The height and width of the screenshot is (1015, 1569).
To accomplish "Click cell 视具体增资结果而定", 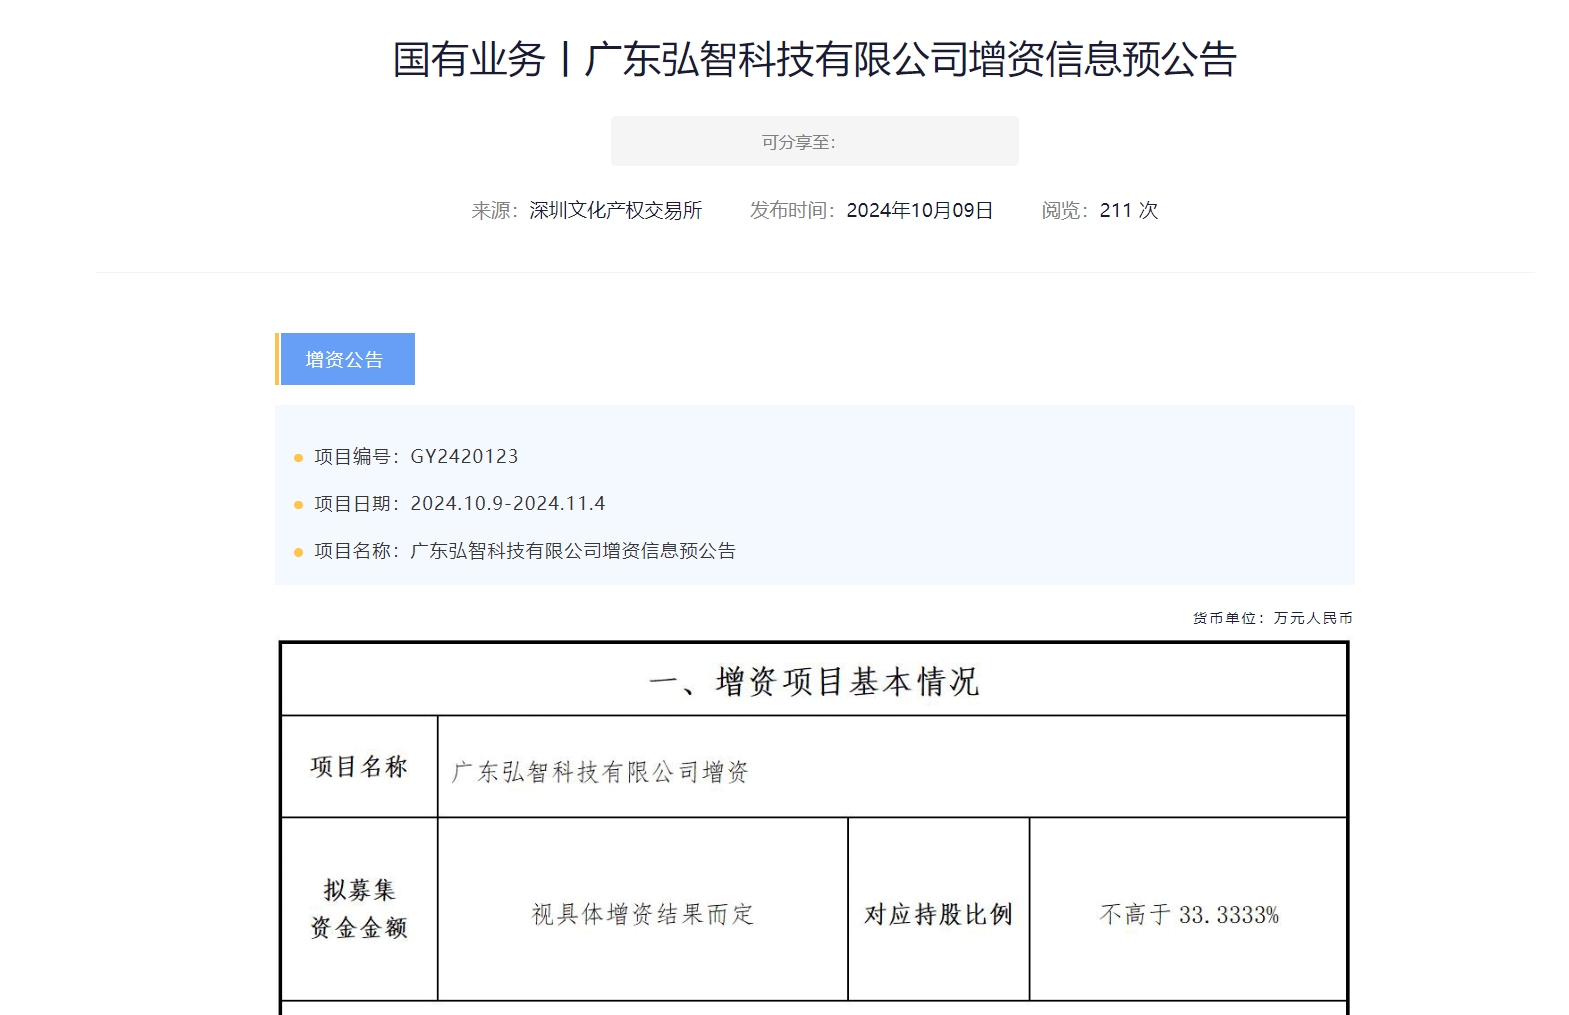I will coord(643,909).
